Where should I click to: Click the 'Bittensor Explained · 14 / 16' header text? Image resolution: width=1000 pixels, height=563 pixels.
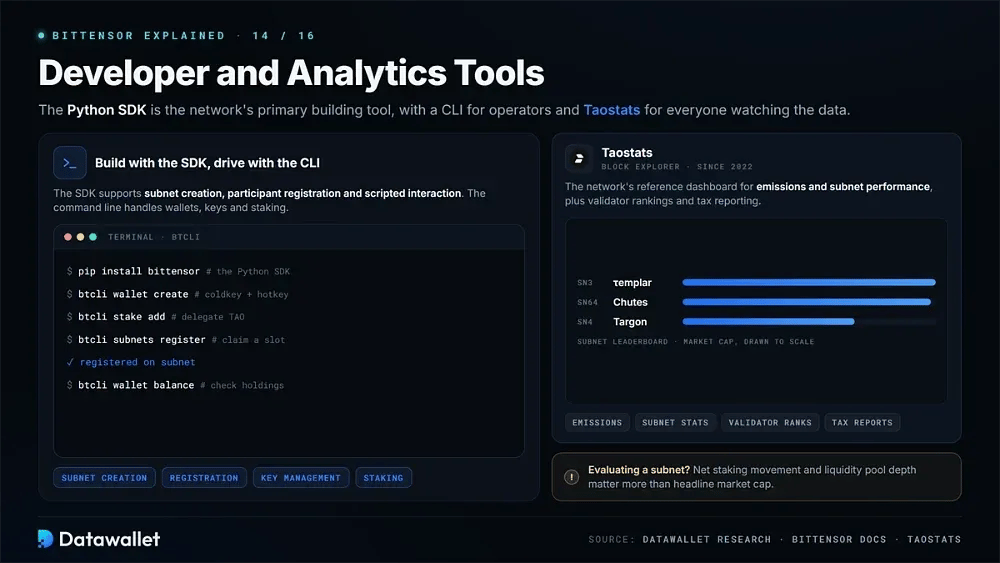coord(183,36)
